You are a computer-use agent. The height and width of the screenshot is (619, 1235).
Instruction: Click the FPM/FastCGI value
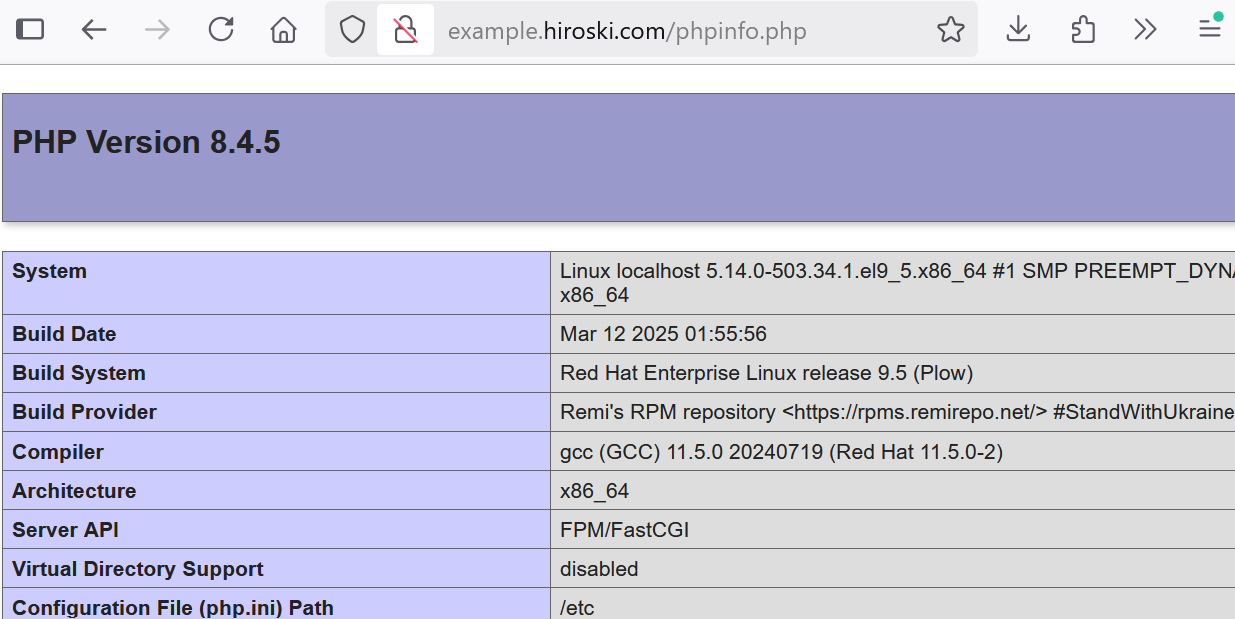click(624, 530)
